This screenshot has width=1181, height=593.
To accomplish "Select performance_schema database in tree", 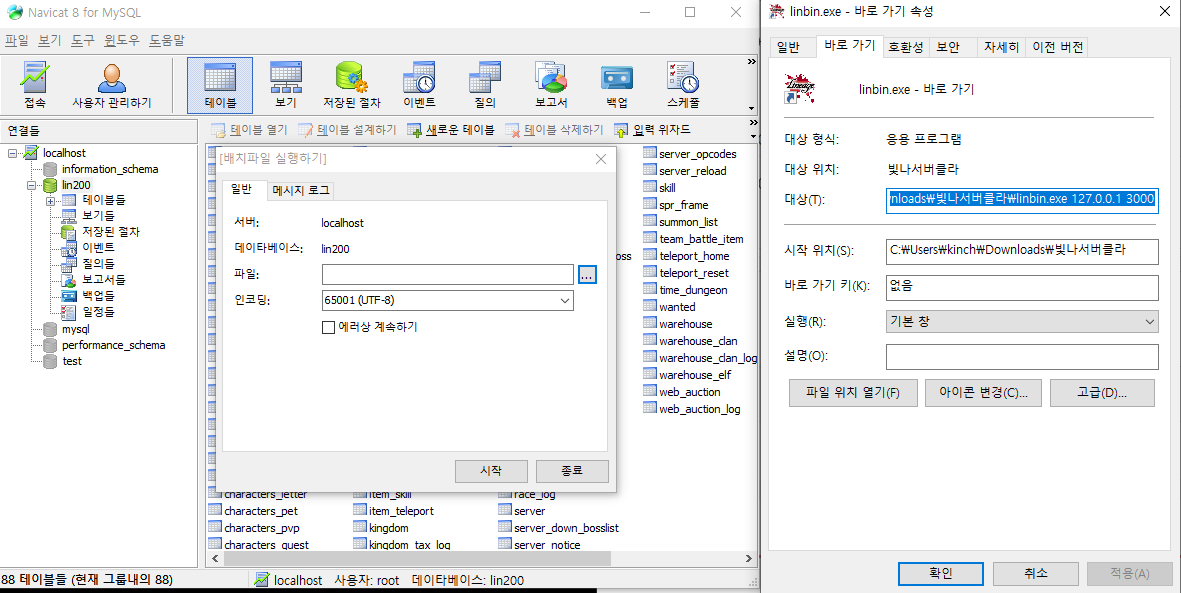I will point(113,345).
